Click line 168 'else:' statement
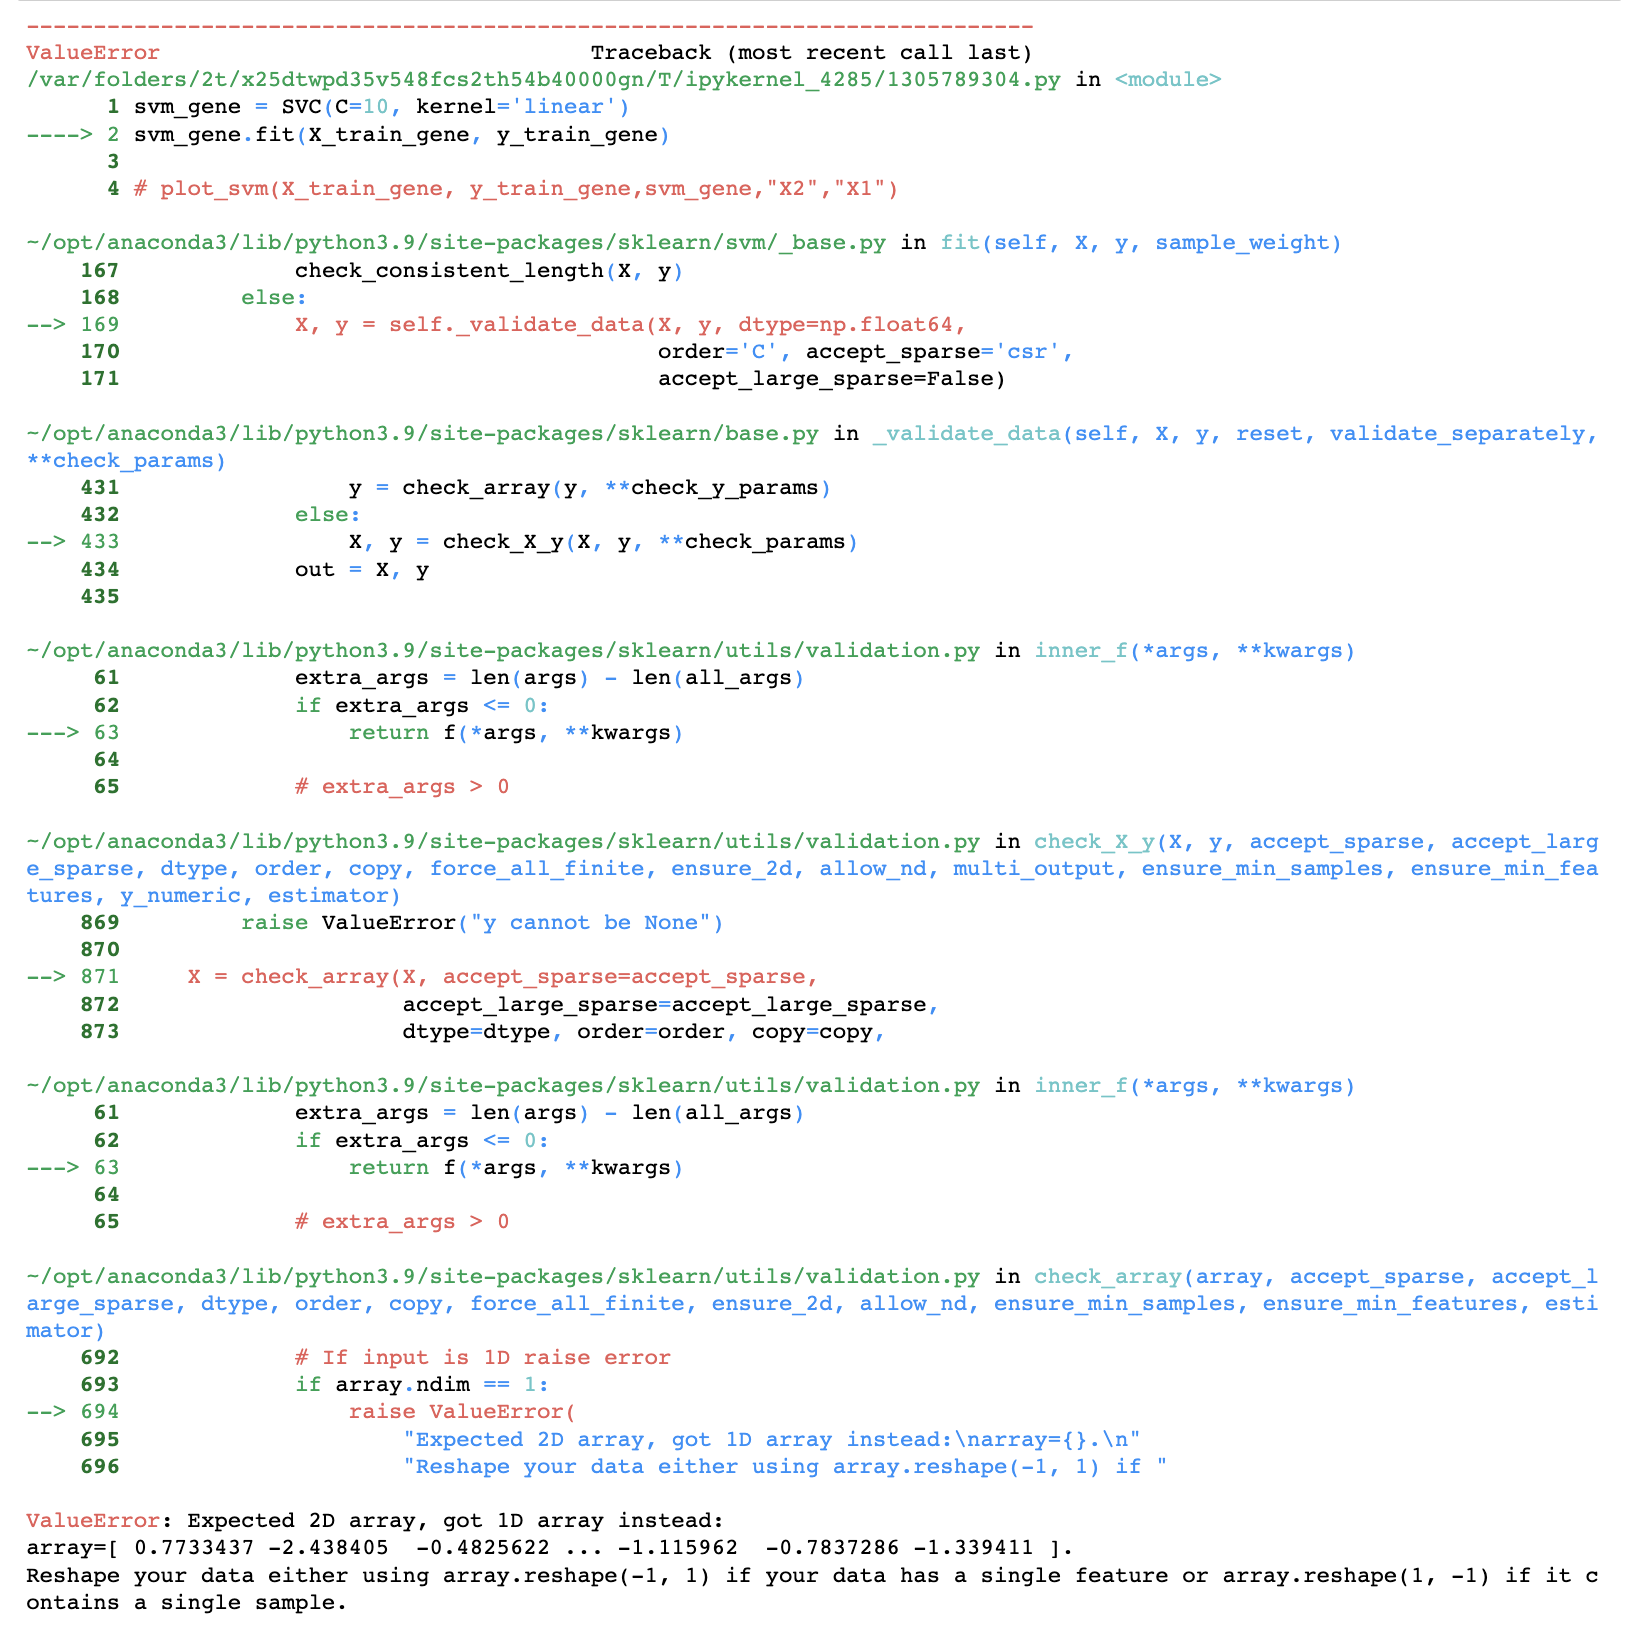 274,298
